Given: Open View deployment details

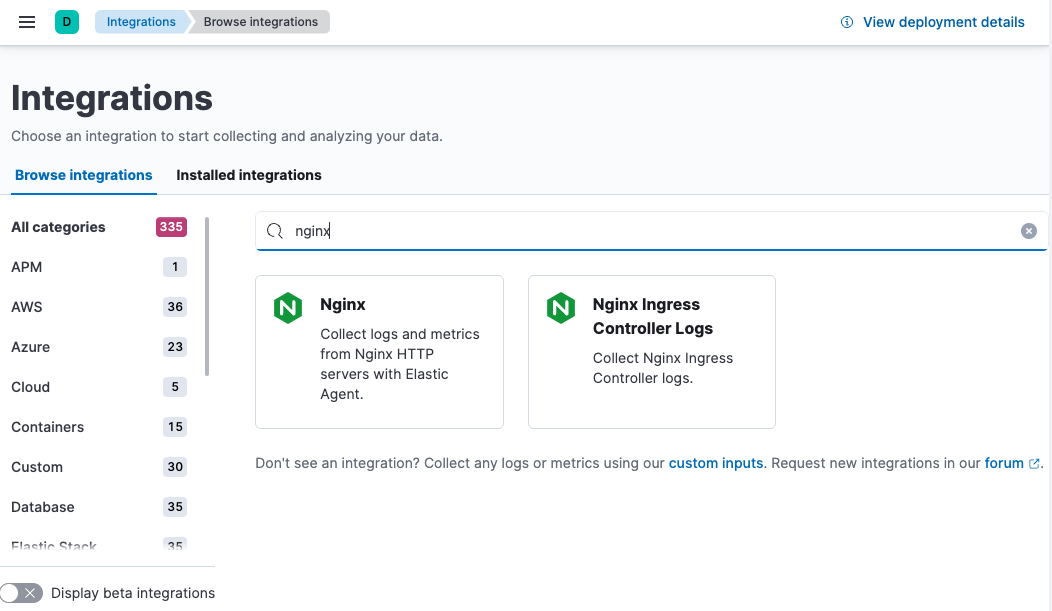Looking at the screenshot, I should tap(941, 21).
